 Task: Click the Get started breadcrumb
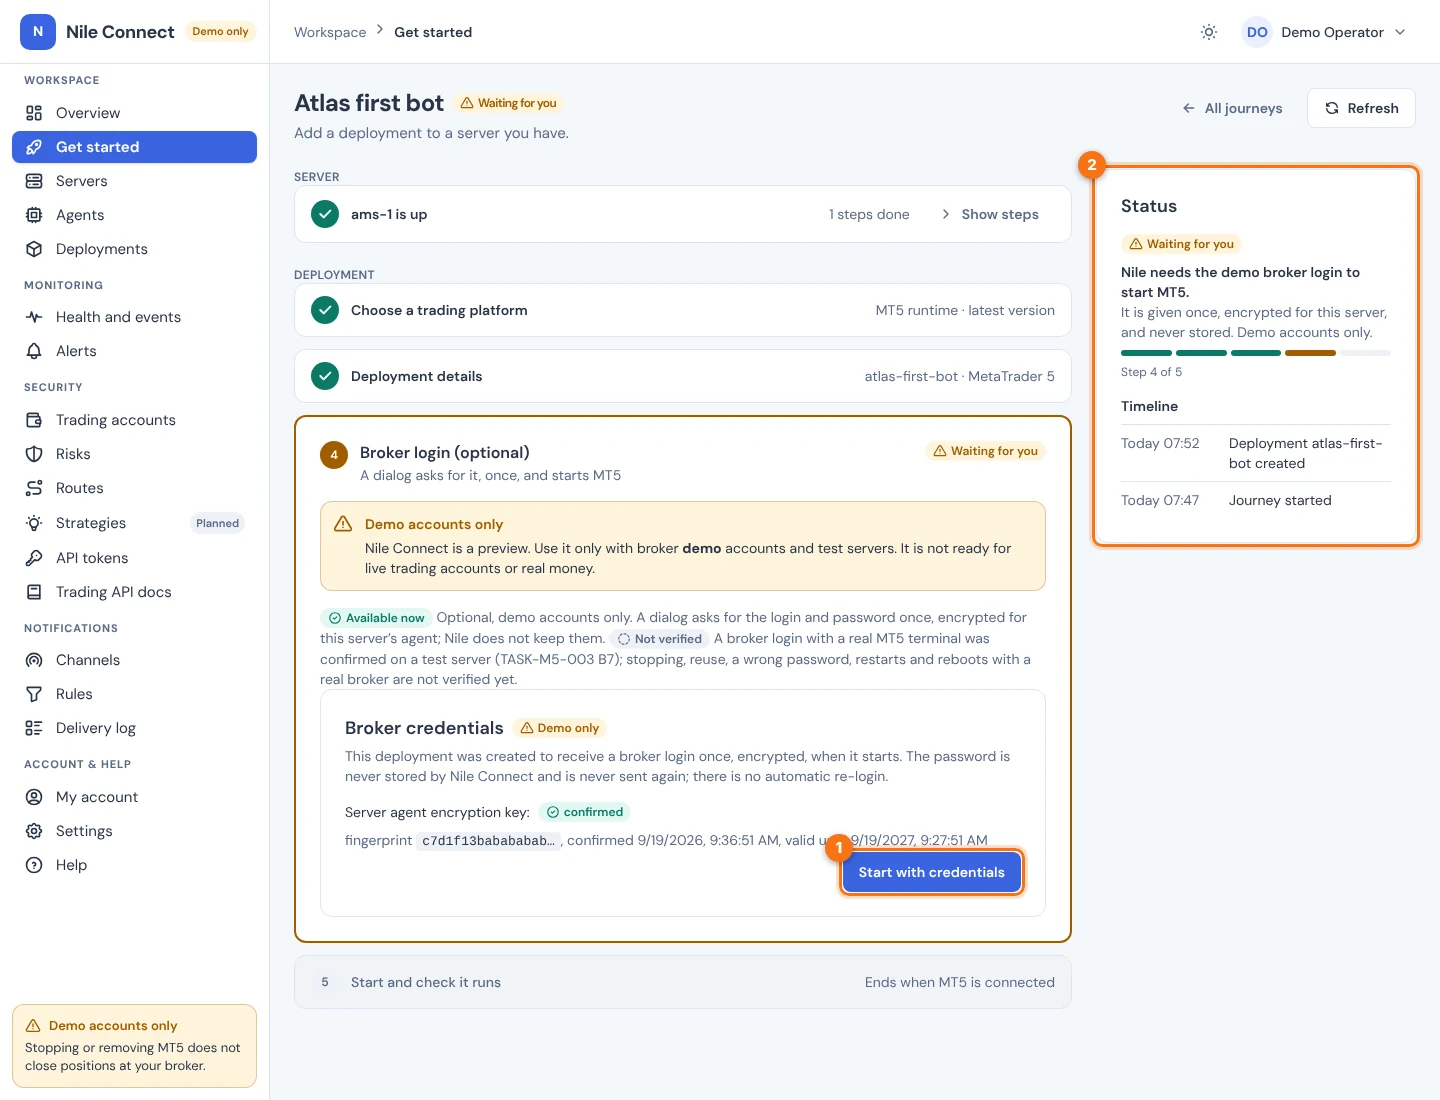pyautogui.click(x=433, y=32)
